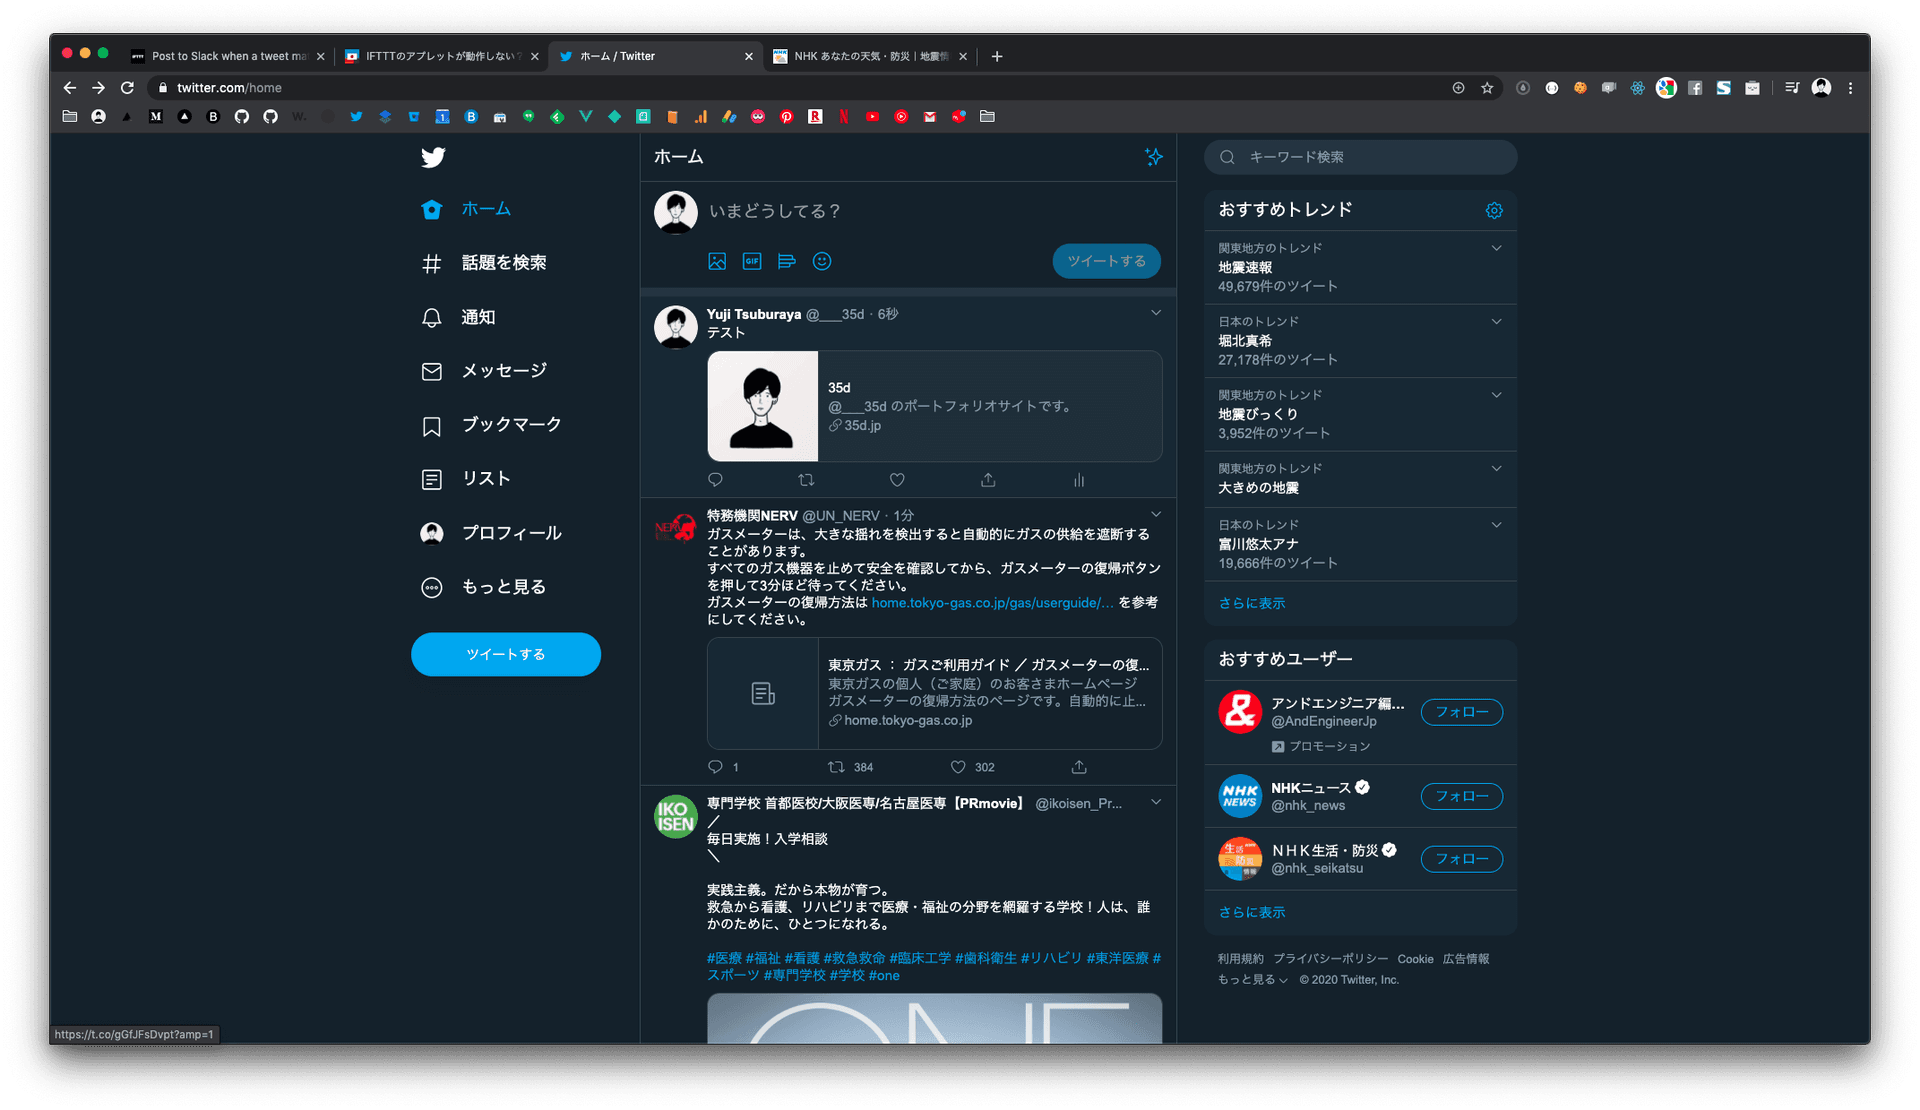Expand options for 富川悠太アナ trend
The height and width of the screenshot is (1110, 1920).
(1497, 525)
